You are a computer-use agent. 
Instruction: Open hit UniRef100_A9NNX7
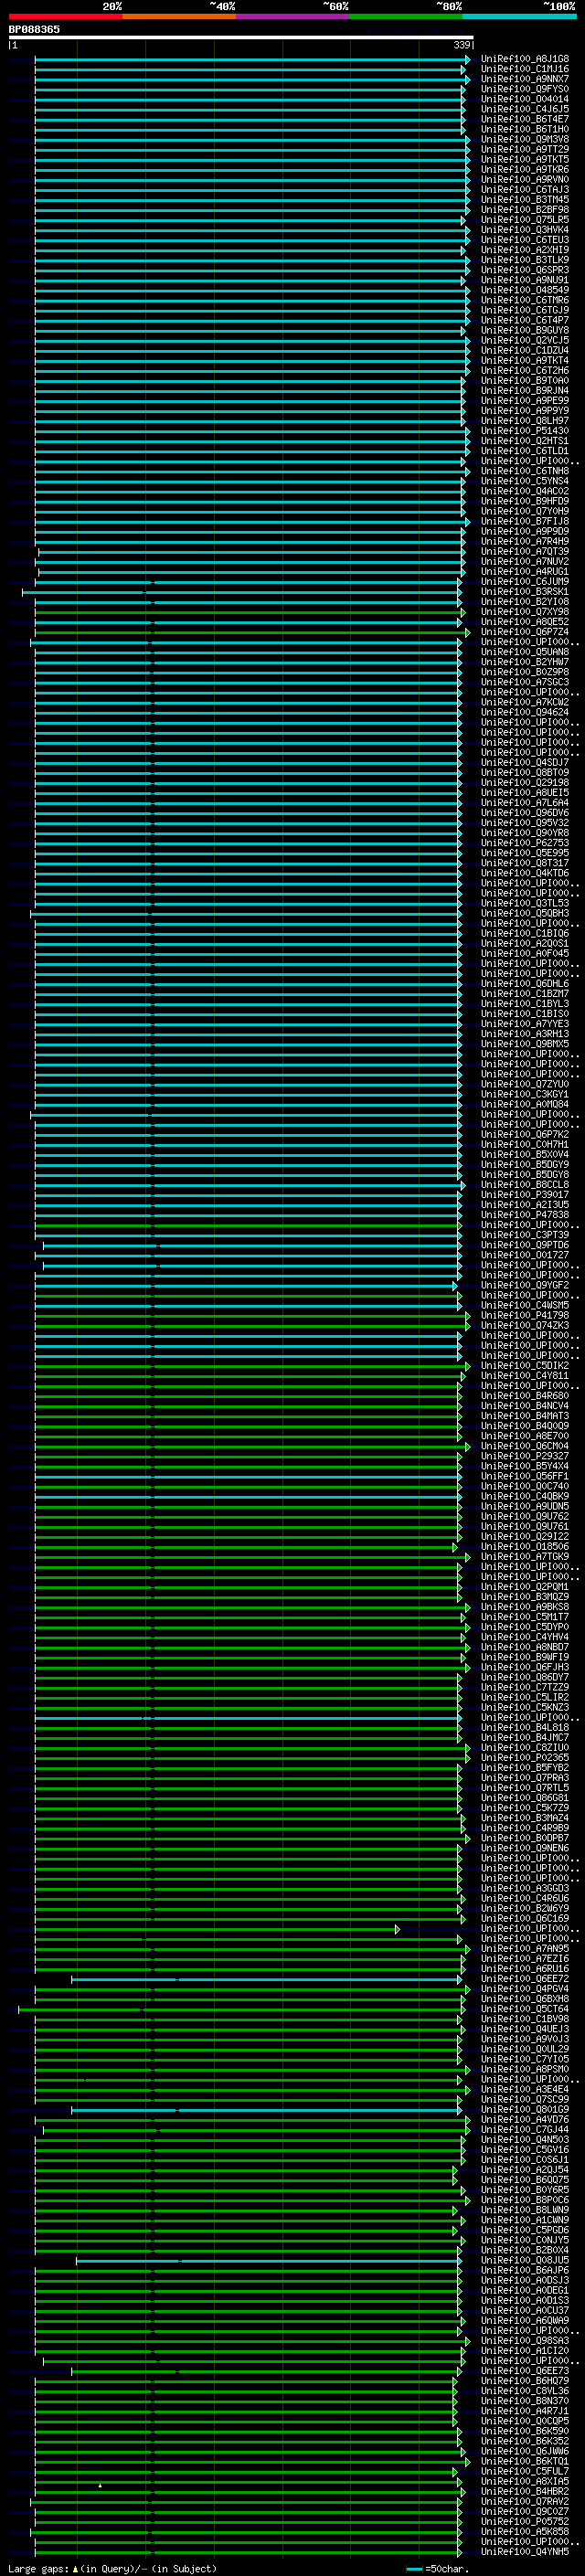[525, 79]
